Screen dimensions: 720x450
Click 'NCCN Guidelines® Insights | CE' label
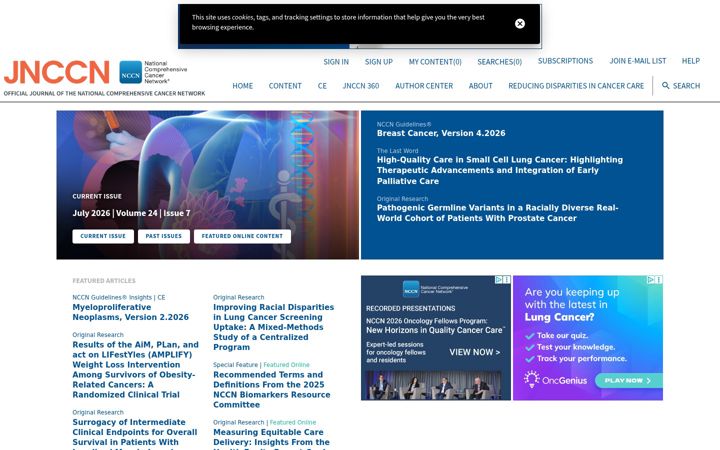(x=118, y=297)
